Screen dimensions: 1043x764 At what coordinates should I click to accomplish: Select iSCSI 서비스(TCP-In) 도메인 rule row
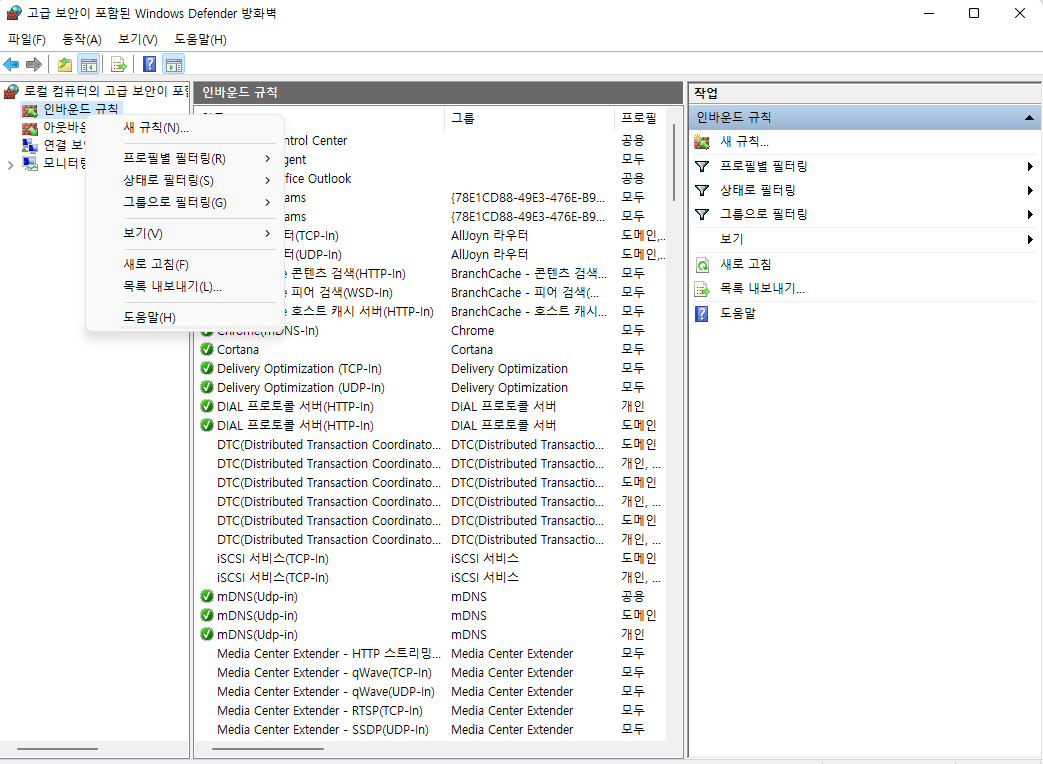tap(432, 559)
